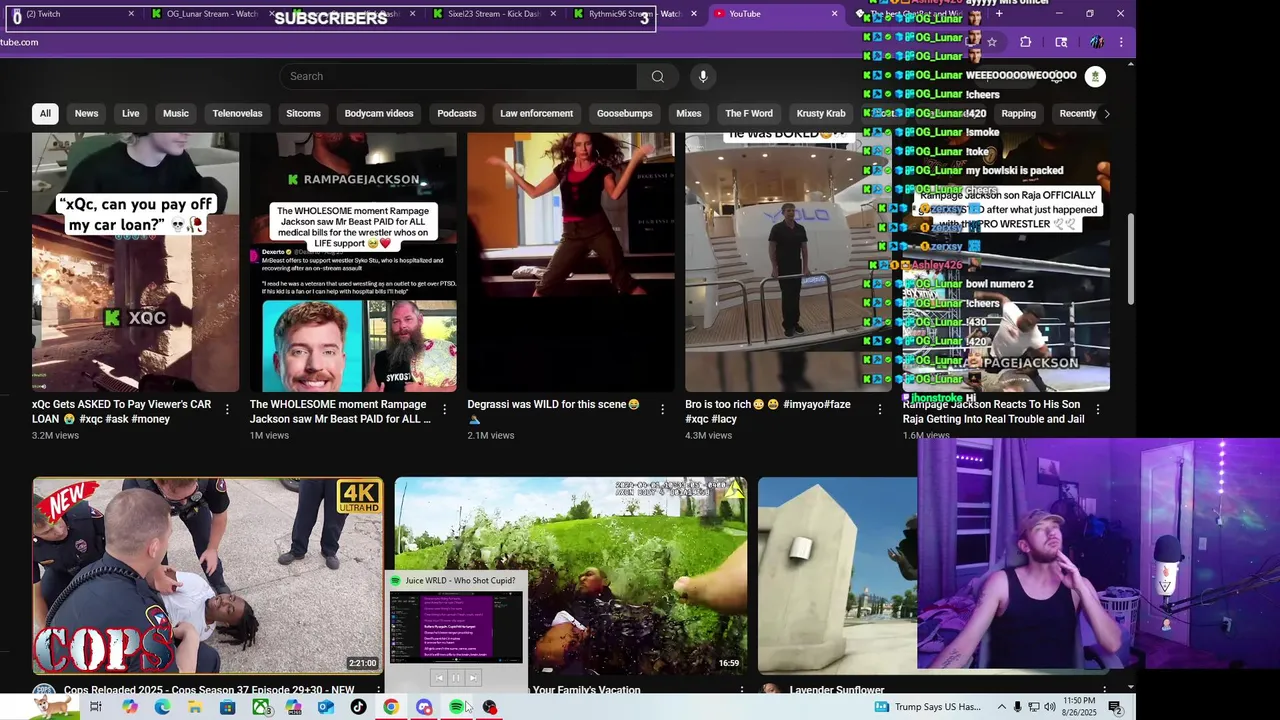The height and width of the screenshot is (720, 1280).
Task: Open 'xQc Gets ASKED To Pay Viewer's CAR LOAN' title
Action: 121,411
